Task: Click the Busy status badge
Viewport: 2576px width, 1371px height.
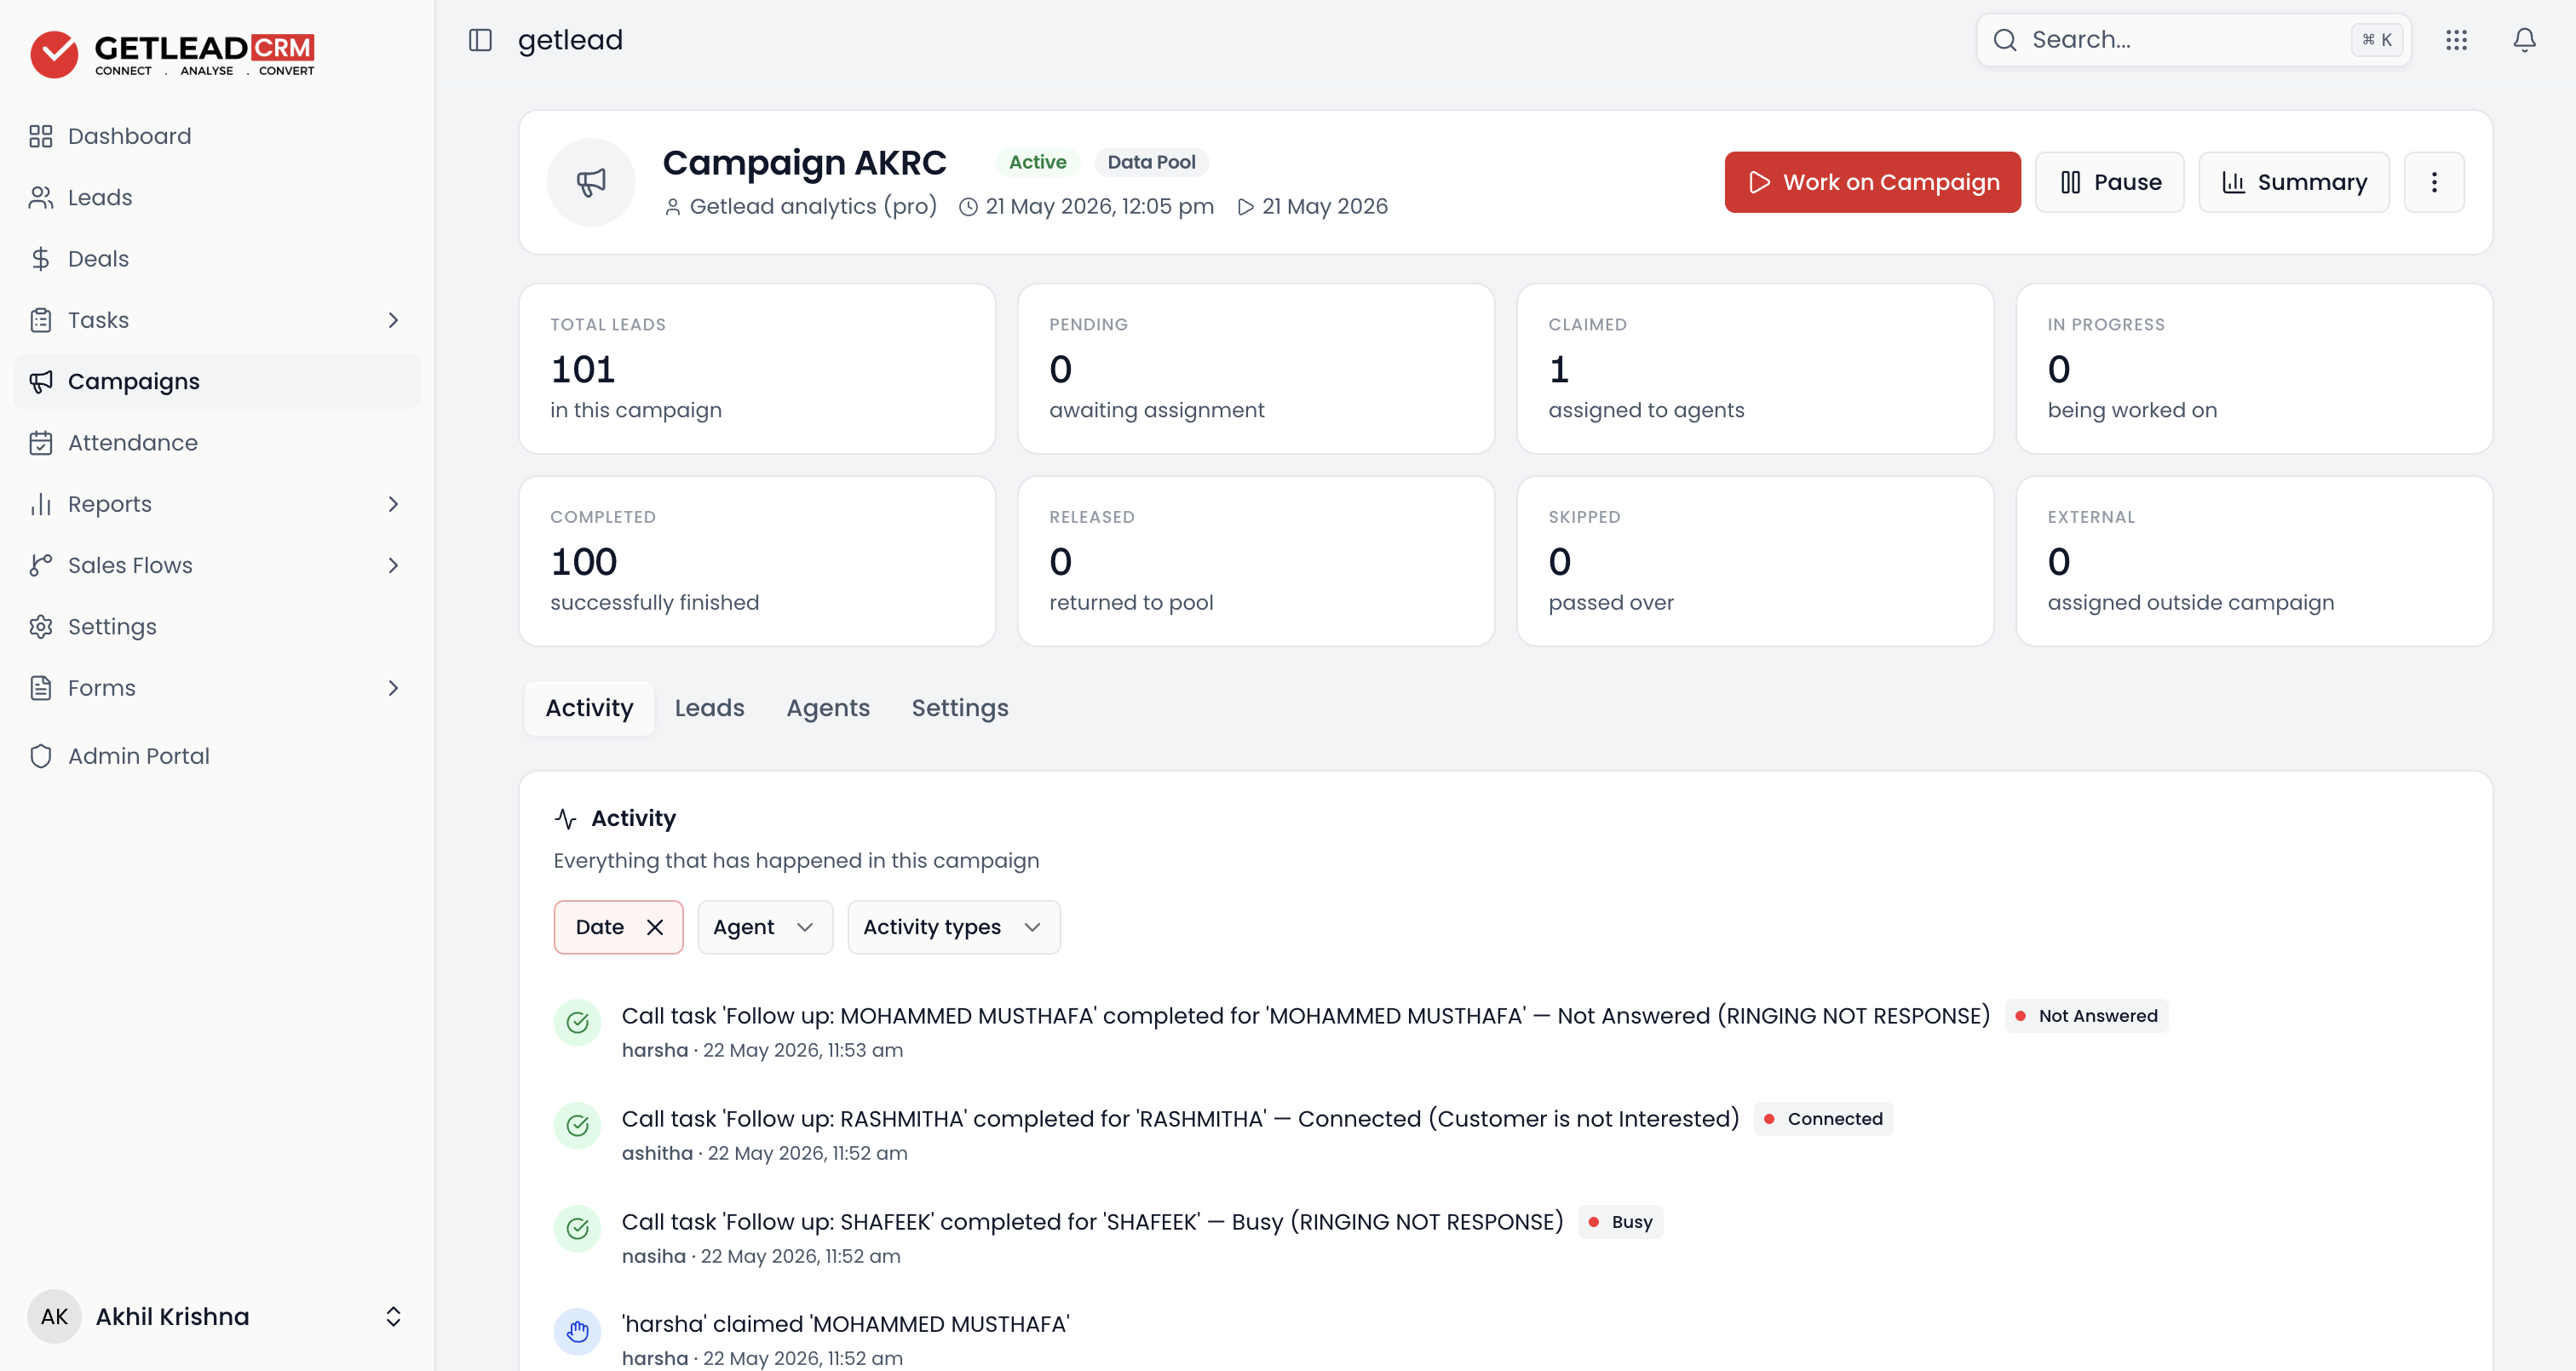Action: click(1620, 1222)
